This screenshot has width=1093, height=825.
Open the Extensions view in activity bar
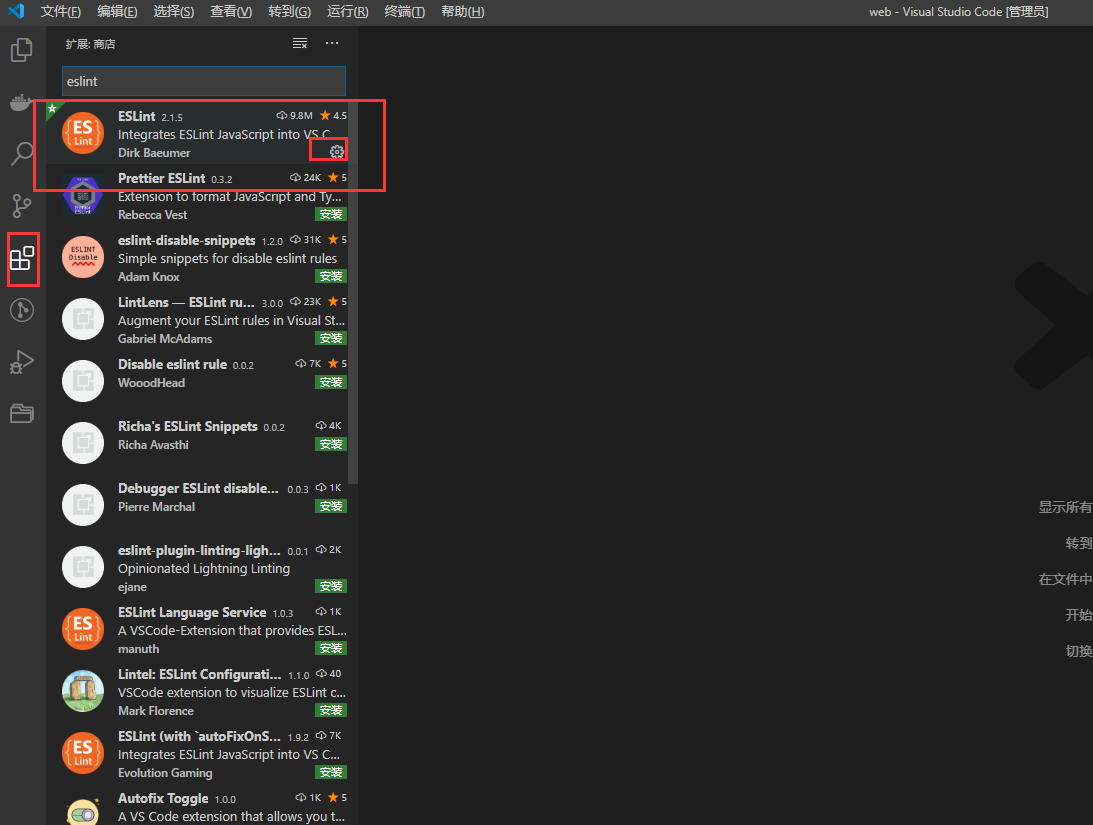point(22,258)
